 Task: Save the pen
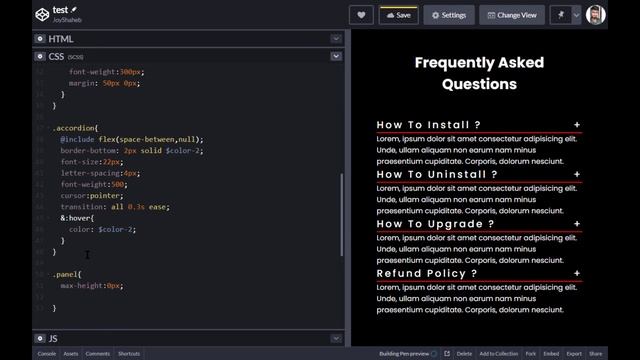click(398, 15)
